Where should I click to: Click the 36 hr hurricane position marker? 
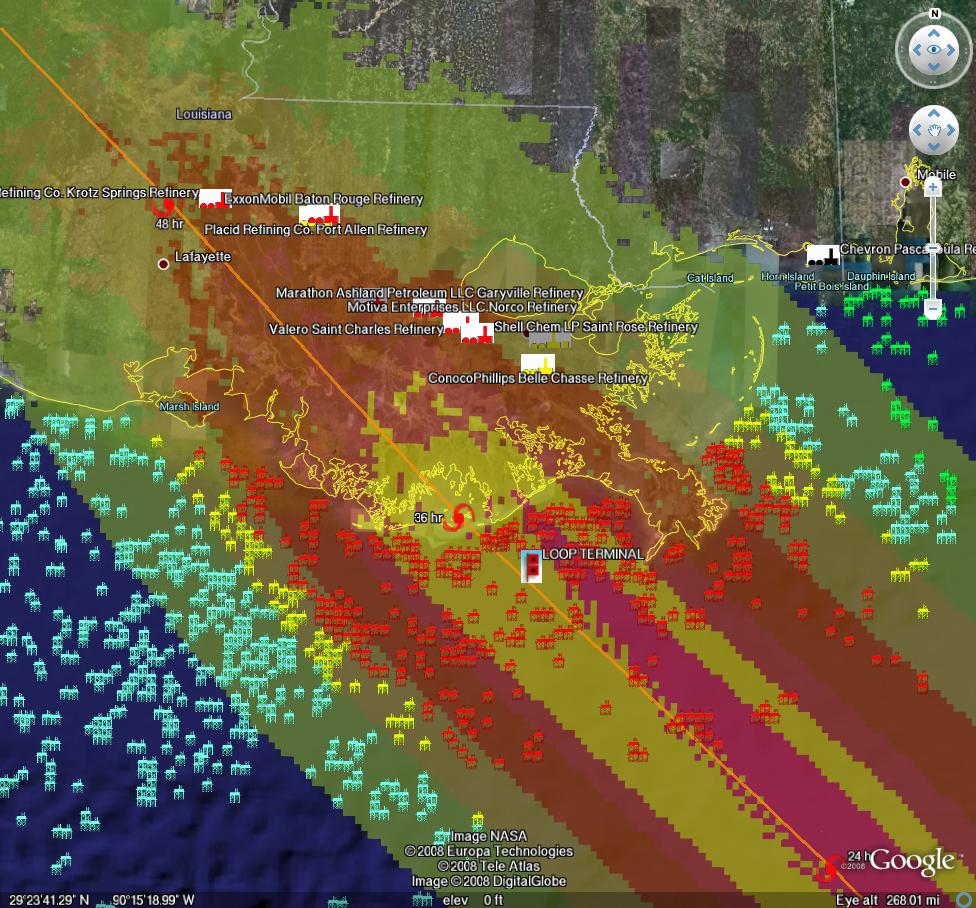pos(459,517)
